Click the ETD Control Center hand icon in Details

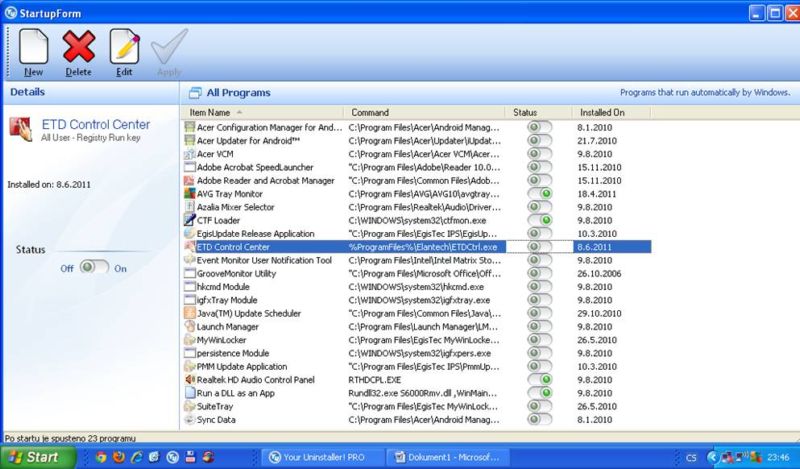click(21, 129)
